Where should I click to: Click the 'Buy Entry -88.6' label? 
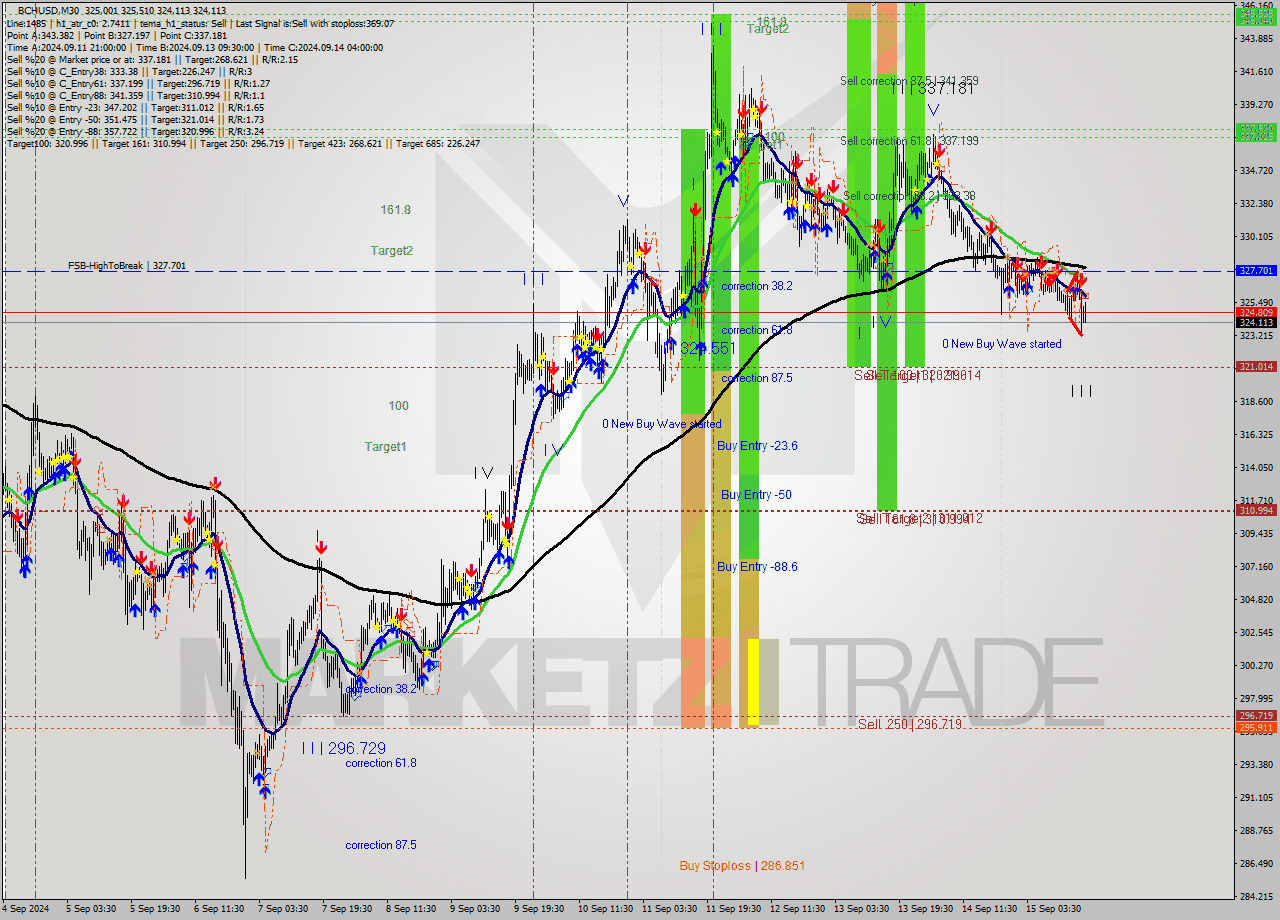pyautogui.click(x=757, y=567)
